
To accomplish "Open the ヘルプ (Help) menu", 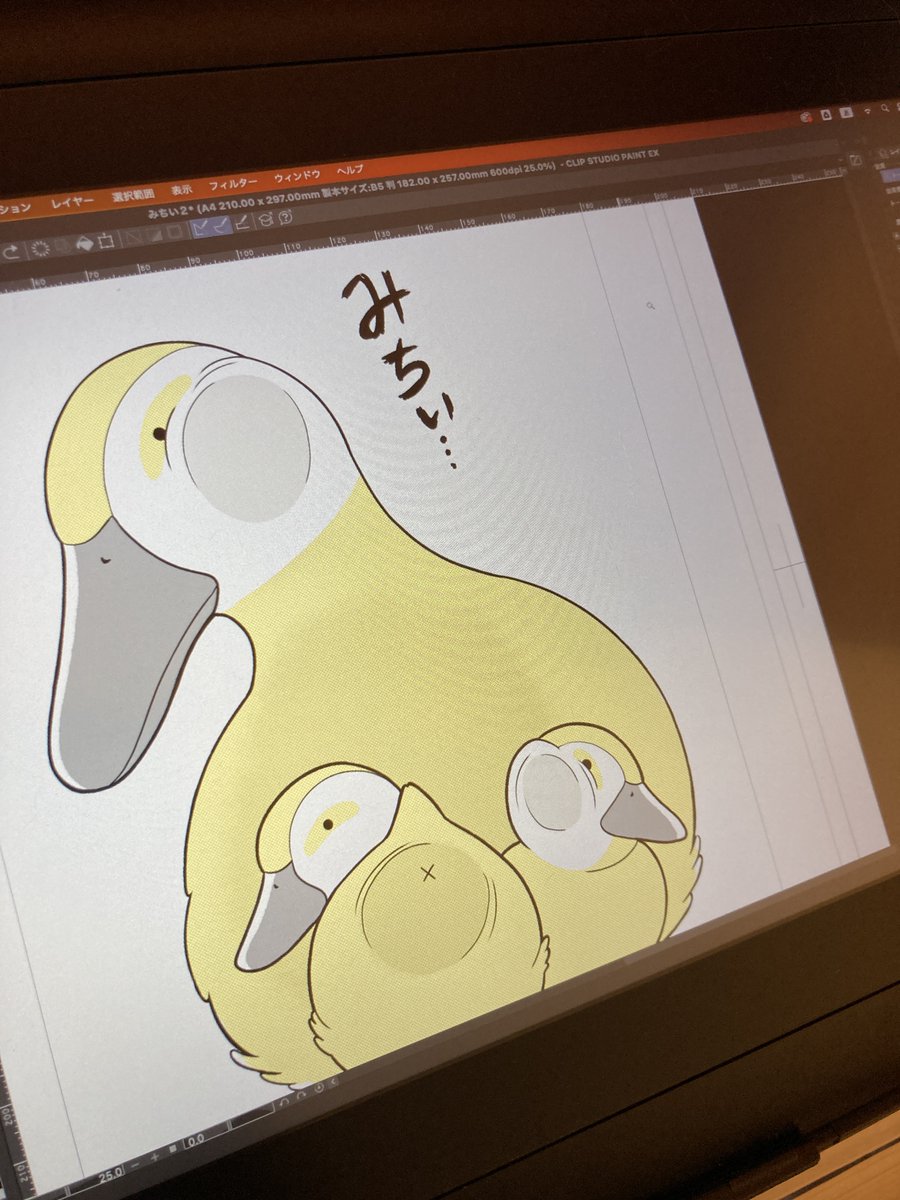I will (350, 171).
